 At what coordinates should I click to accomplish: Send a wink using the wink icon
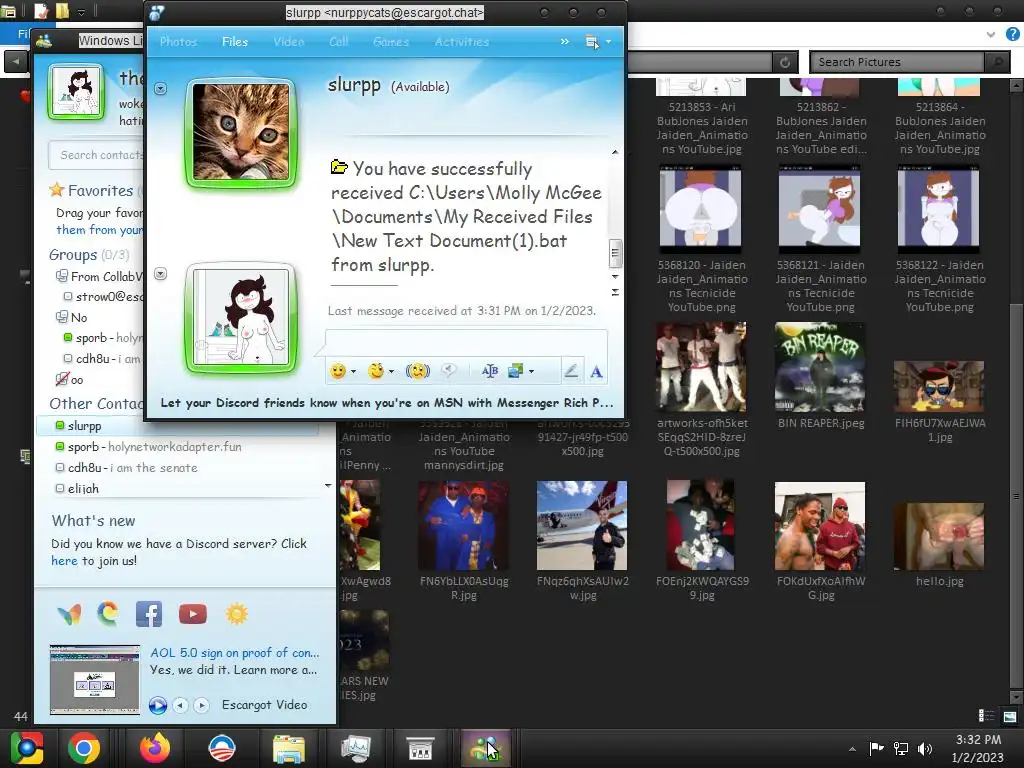376,372
